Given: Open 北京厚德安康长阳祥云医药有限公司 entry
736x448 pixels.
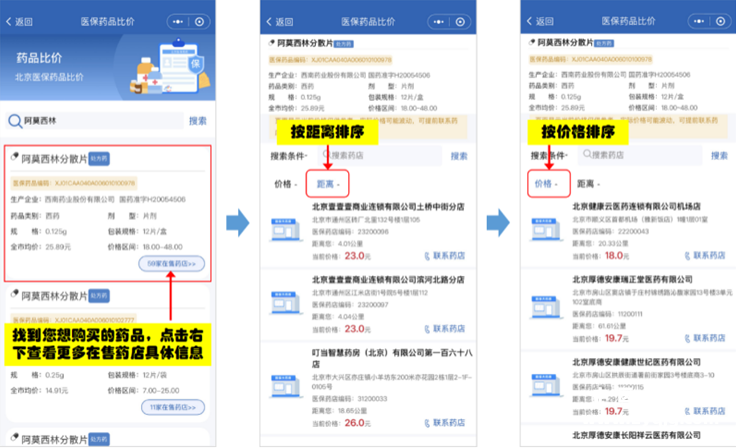Looking at the screenshot, I should click(x=636, y=435).
